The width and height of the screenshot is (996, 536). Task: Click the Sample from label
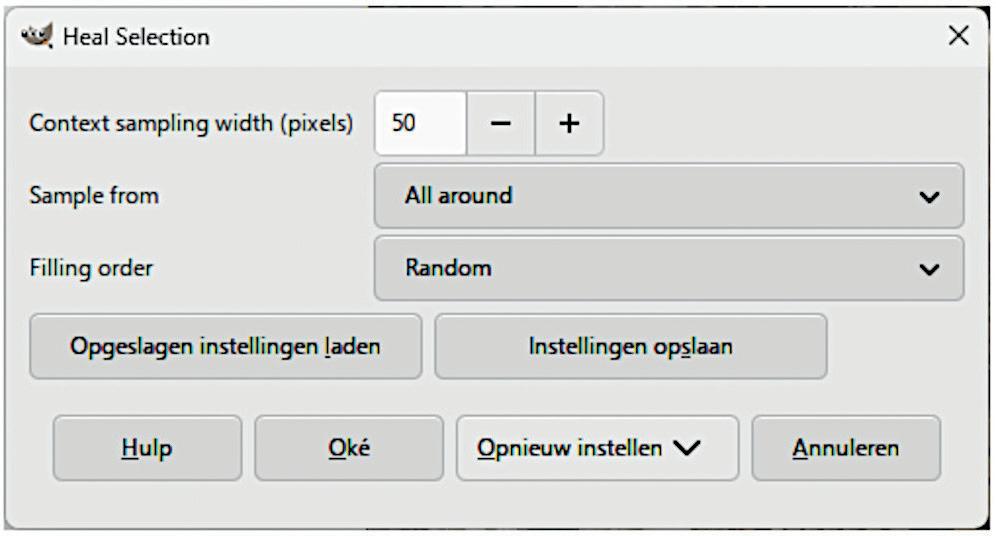point(94,196)
